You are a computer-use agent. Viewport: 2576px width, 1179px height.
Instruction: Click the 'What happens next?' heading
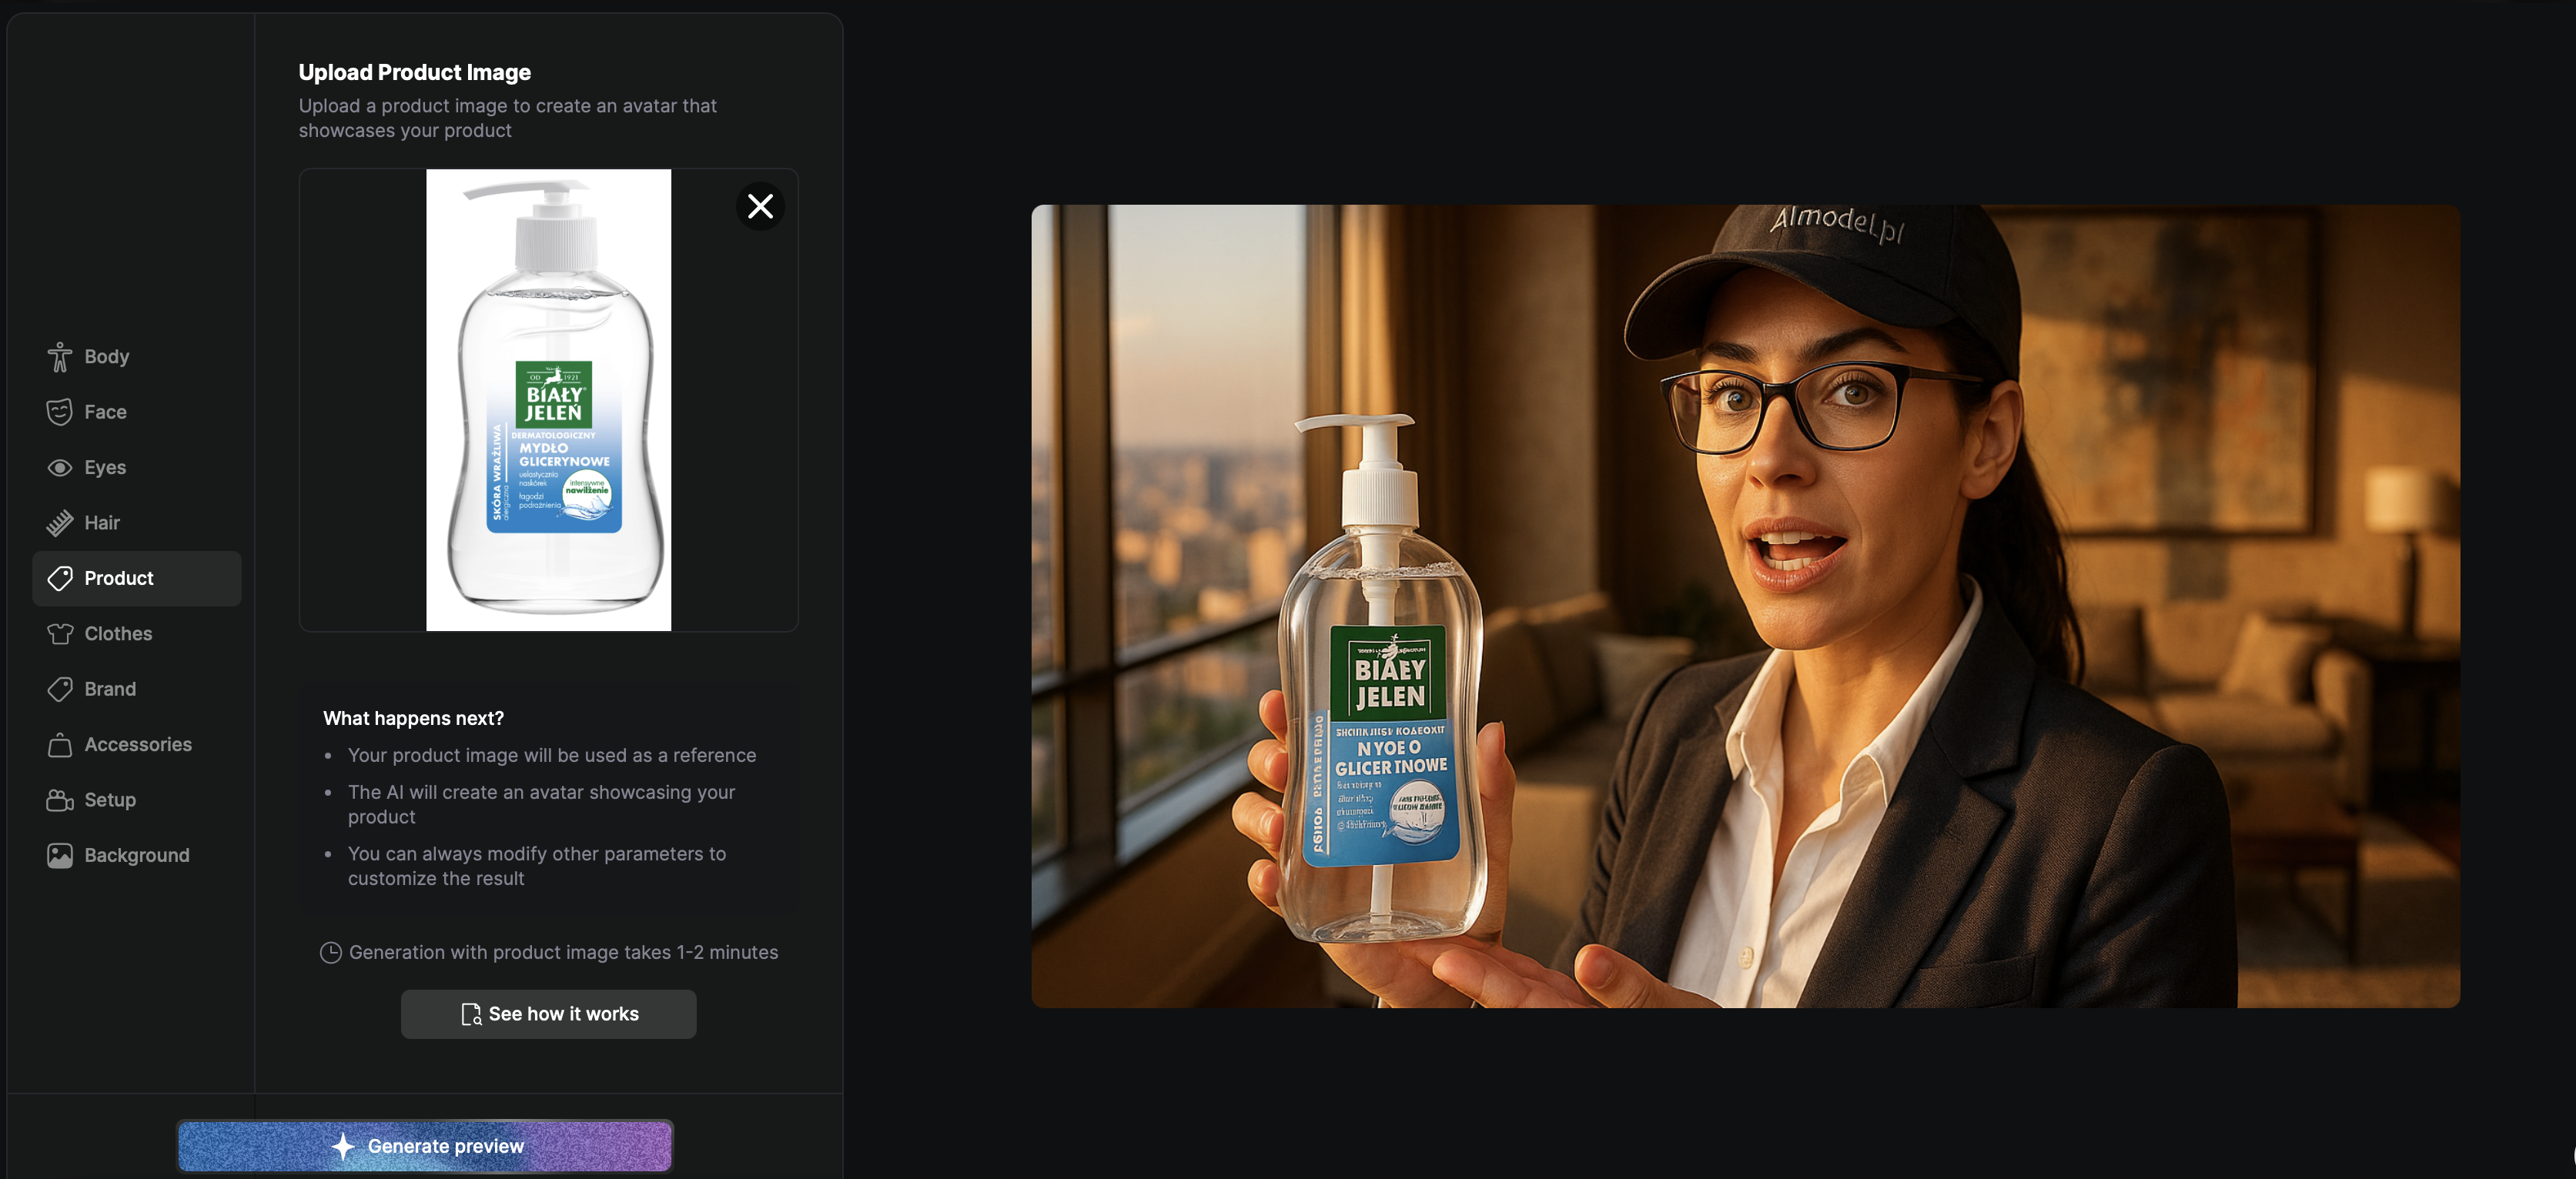(x=413, y=718)
